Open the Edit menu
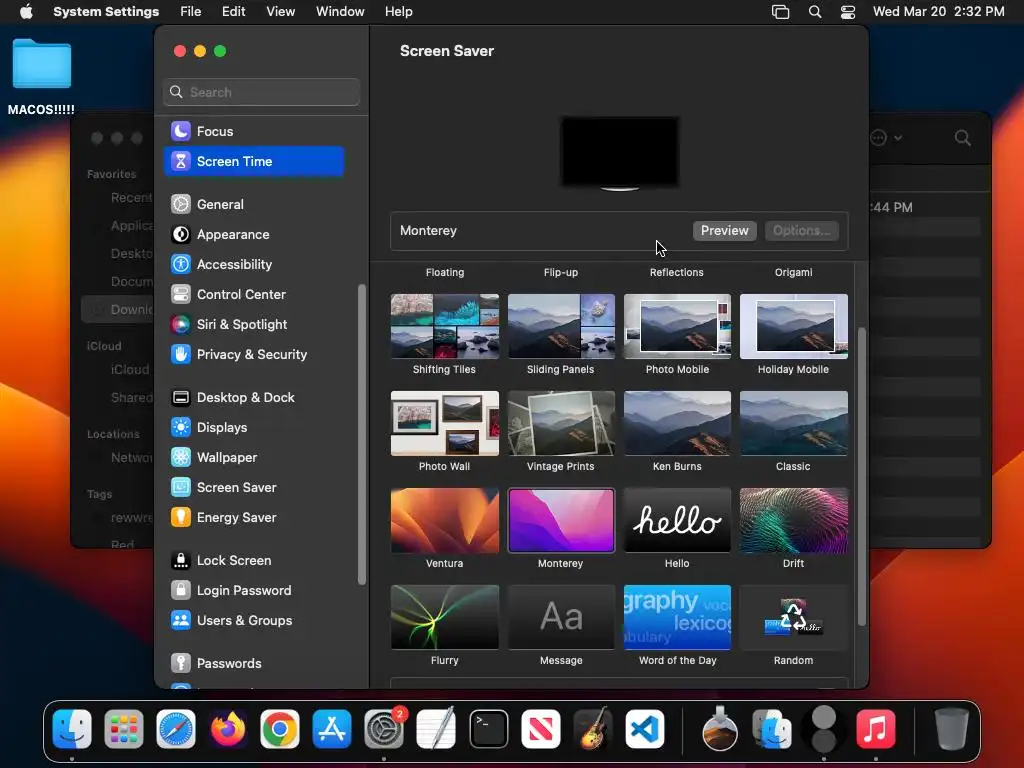Screen dimensions: 1024x768 233,12
